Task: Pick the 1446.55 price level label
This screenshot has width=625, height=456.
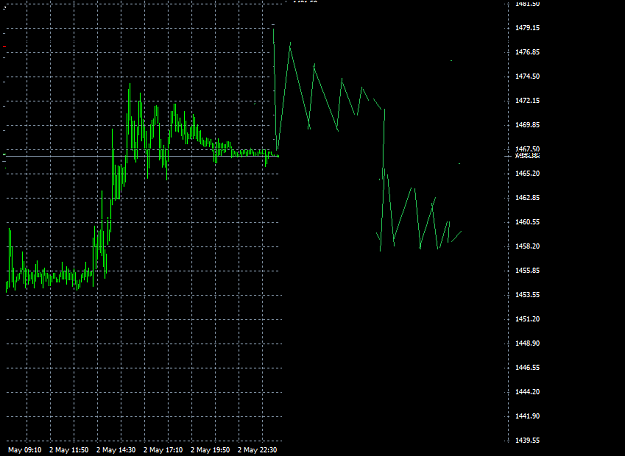Action: [527, 368]
